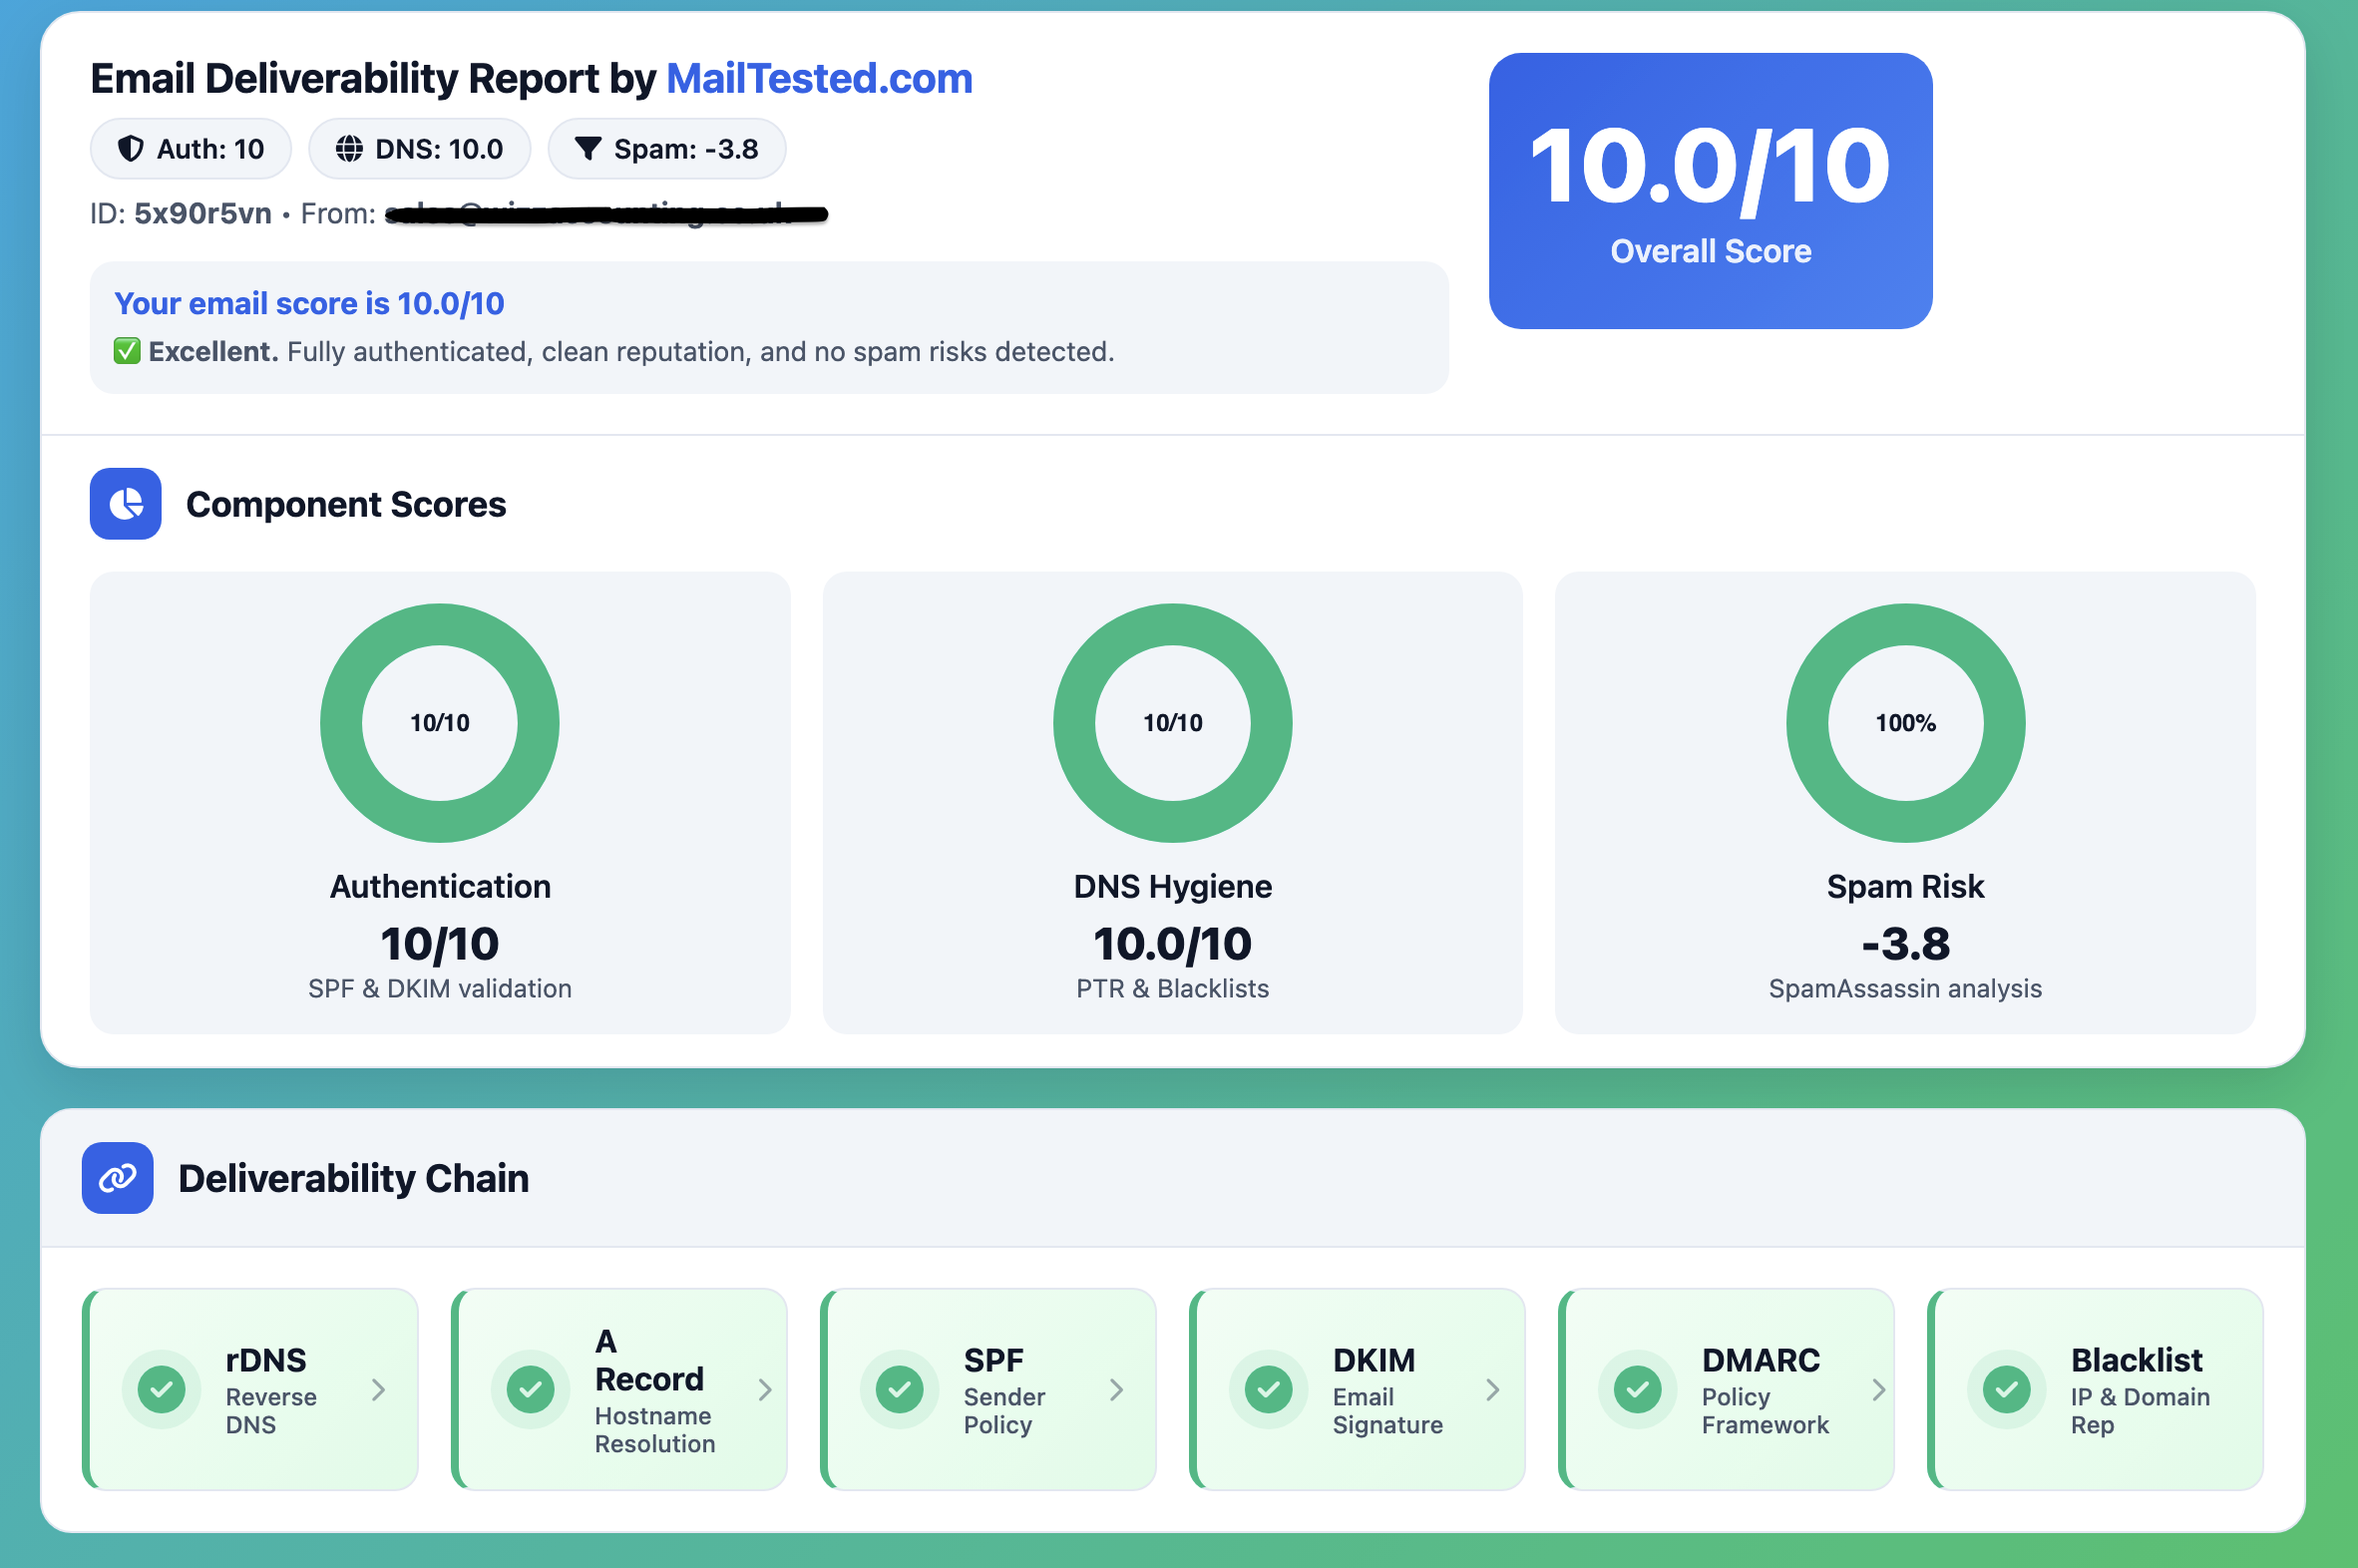Toggle the DMARC policy check circle
Viewport: 2358px width, 1568px height.
pos(1637,1389)
